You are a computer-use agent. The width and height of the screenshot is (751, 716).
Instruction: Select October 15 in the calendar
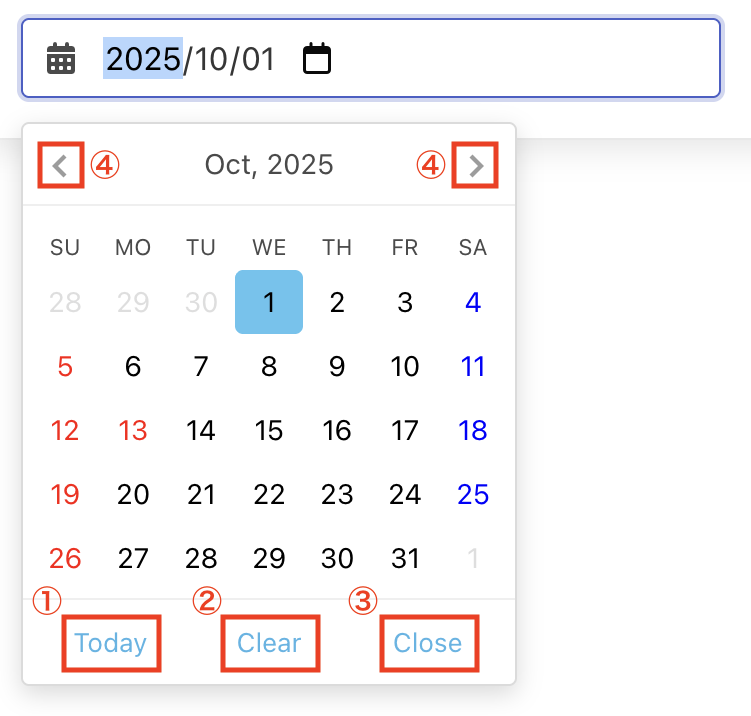(x=269, y=430)
